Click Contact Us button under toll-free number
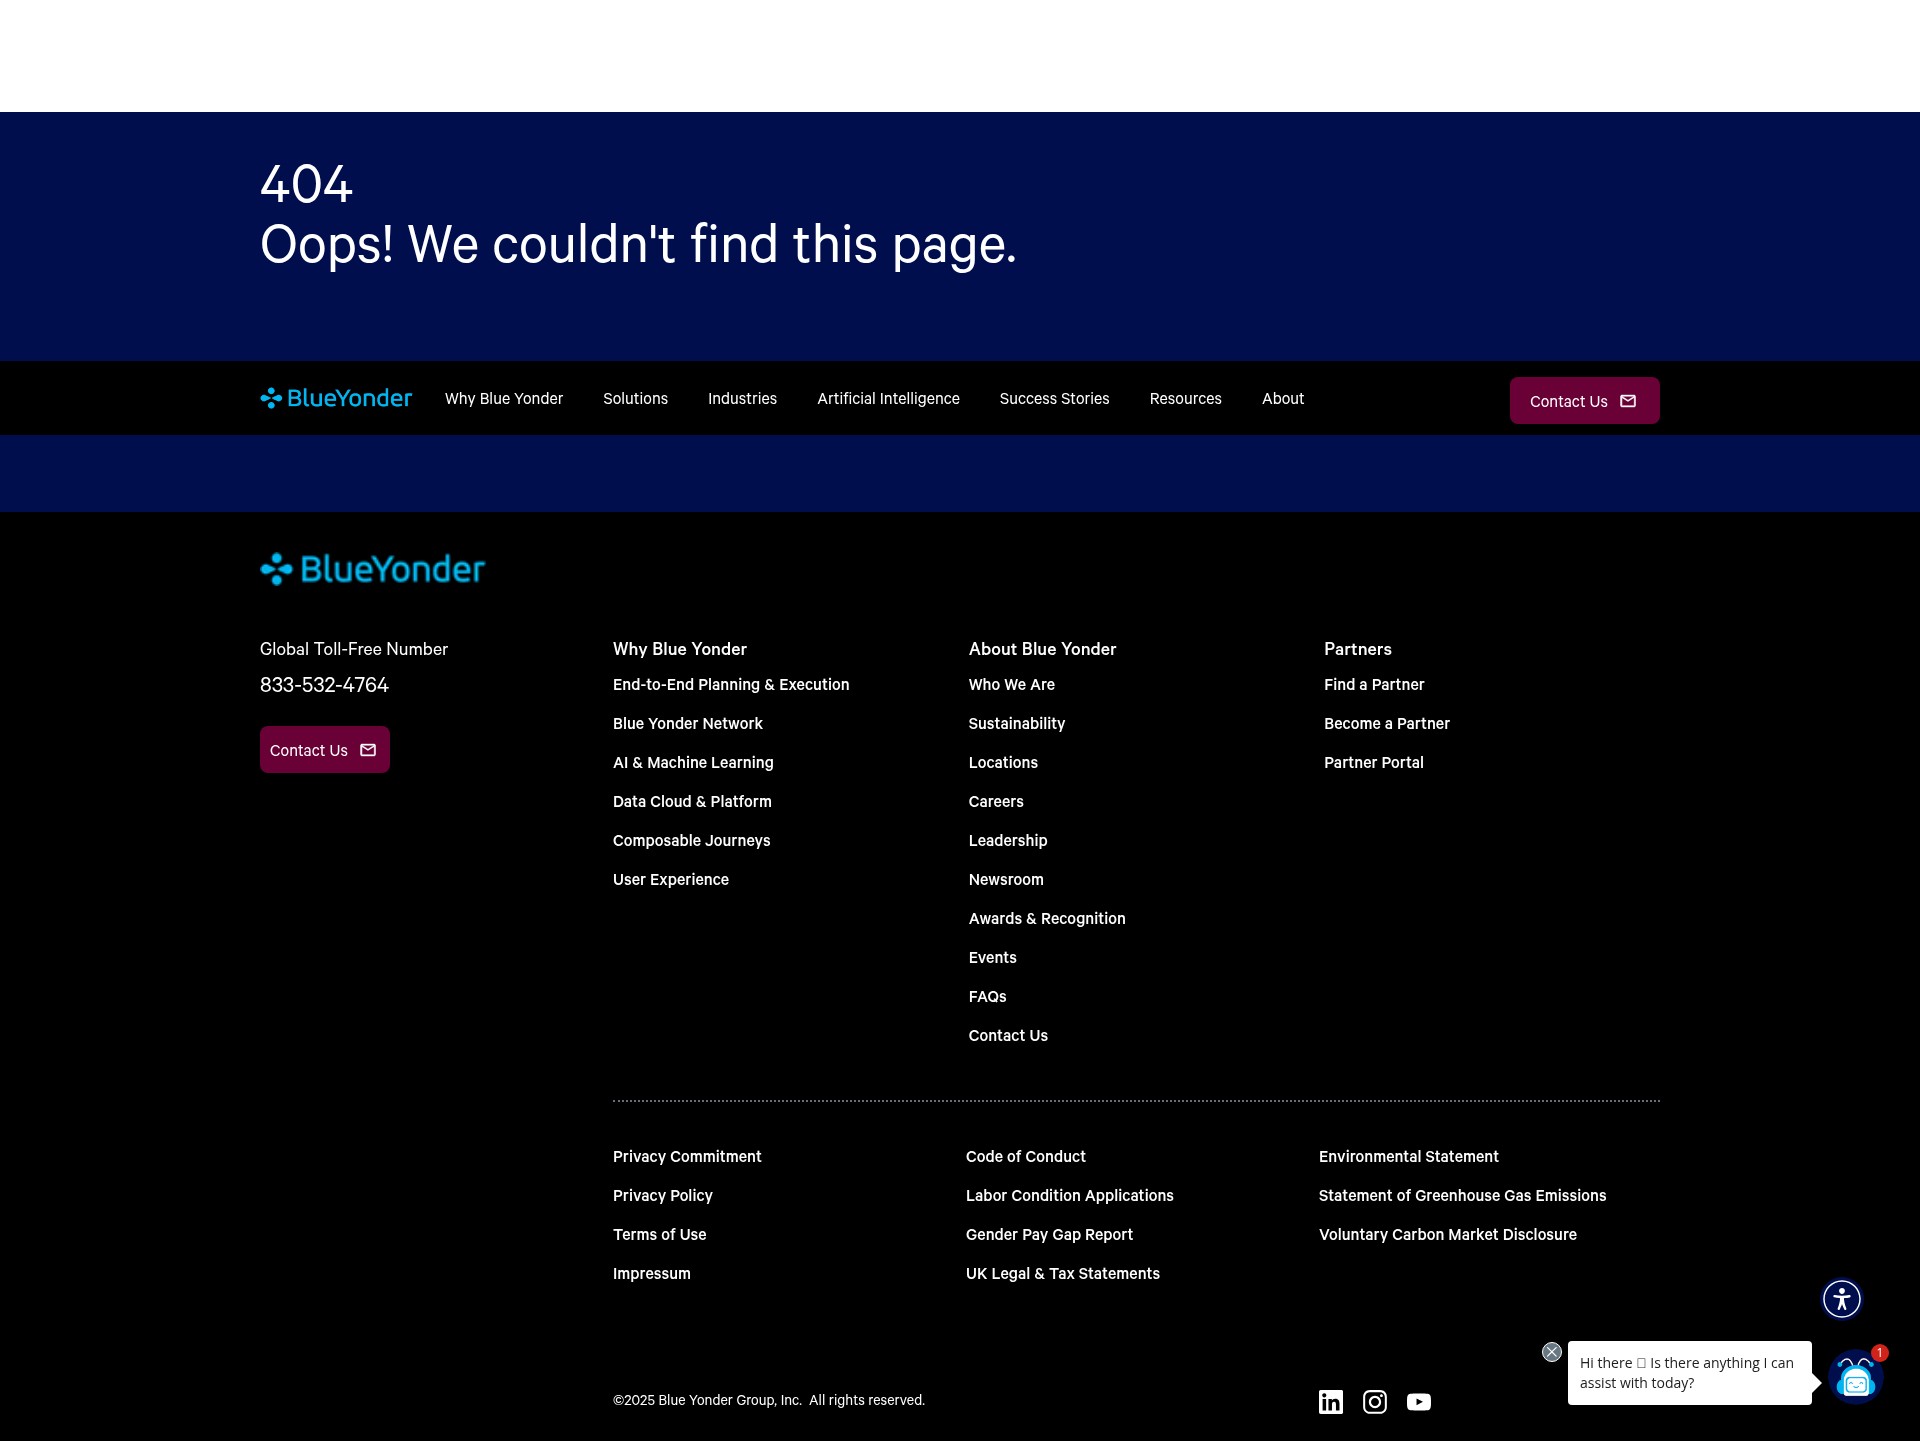Screen dimensions: 1920x1441 [x=324, y=749]
